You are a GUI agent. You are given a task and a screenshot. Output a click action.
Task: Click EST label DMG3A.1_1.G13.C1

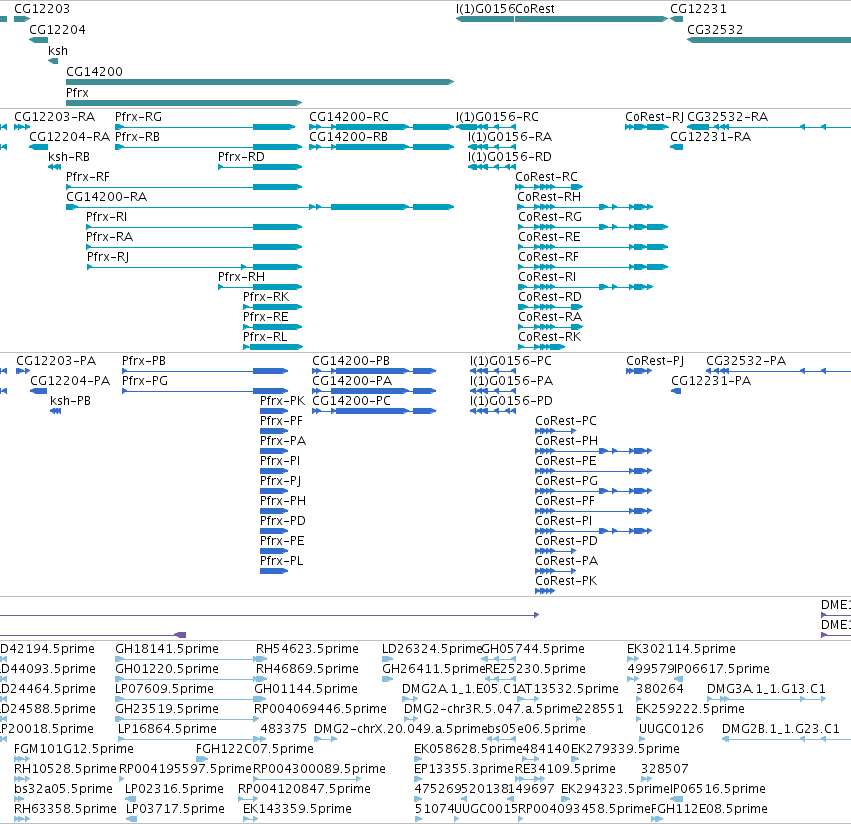(766, 689)
